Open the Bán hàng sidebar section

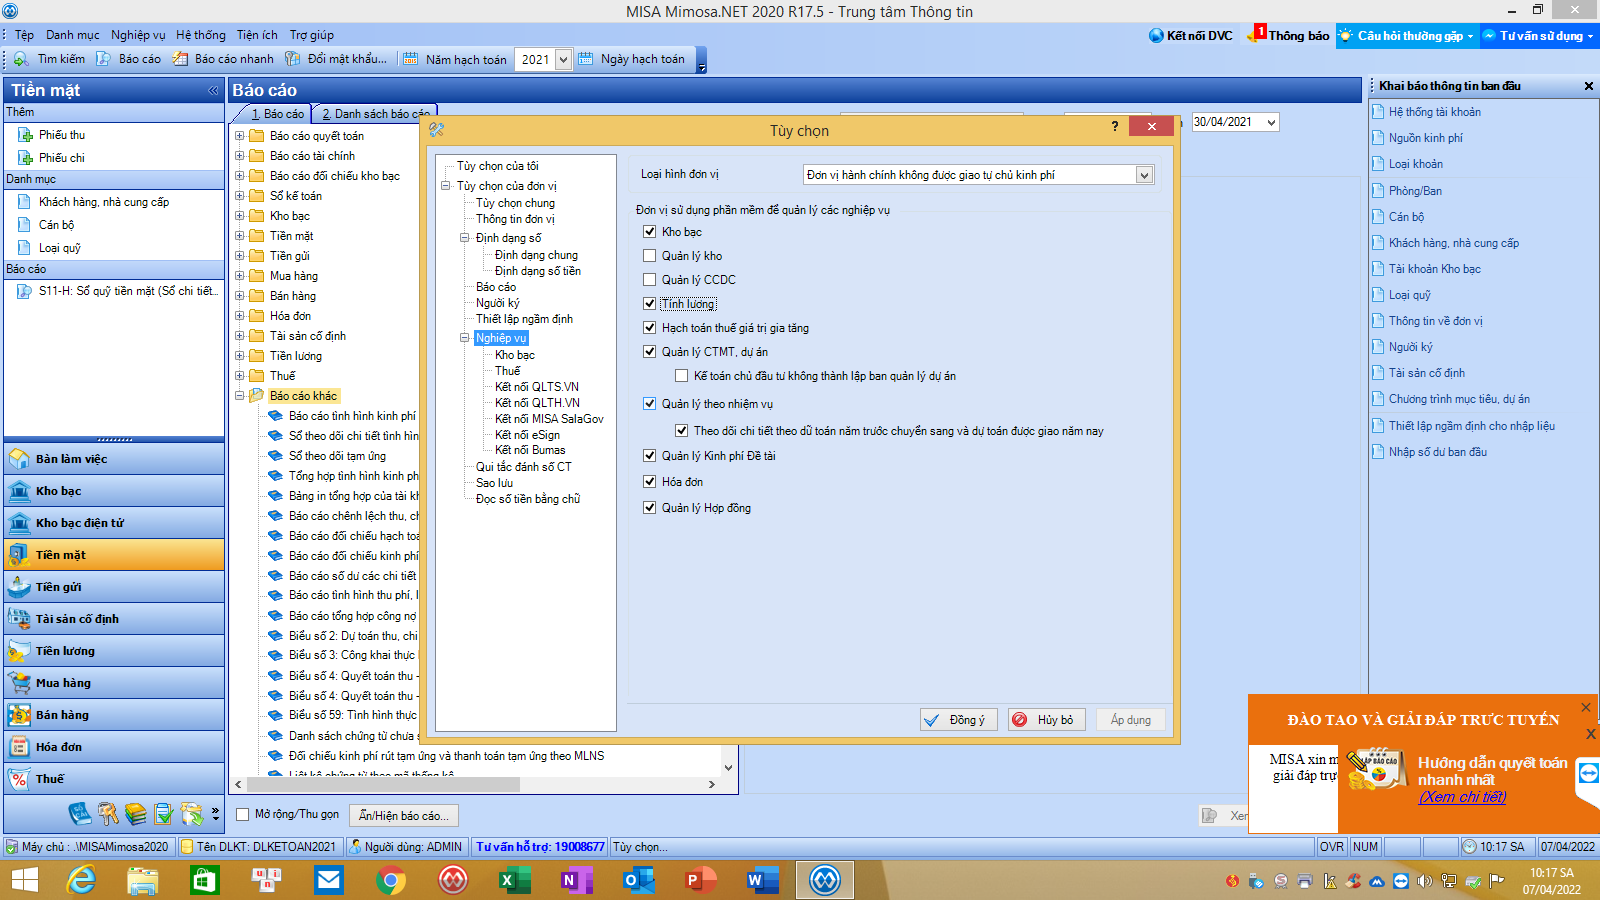pos(114,715)
